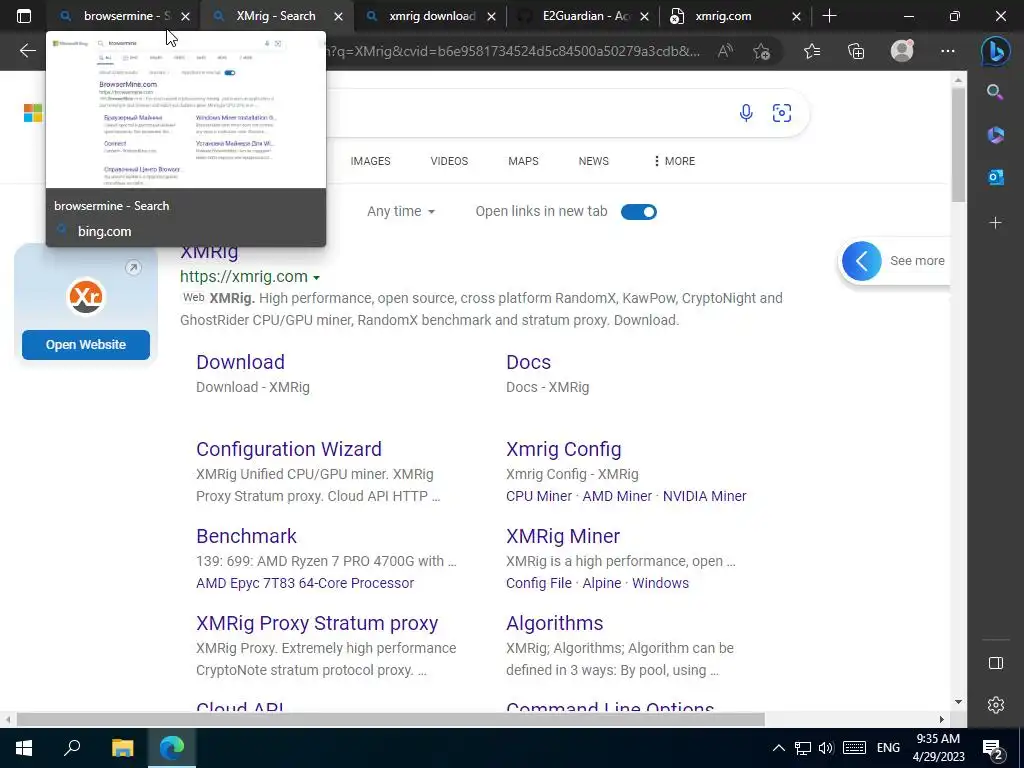The image size is (1024, 768).
Task: Click the expand arrow on XMRig site card
Action: (133, 267)
